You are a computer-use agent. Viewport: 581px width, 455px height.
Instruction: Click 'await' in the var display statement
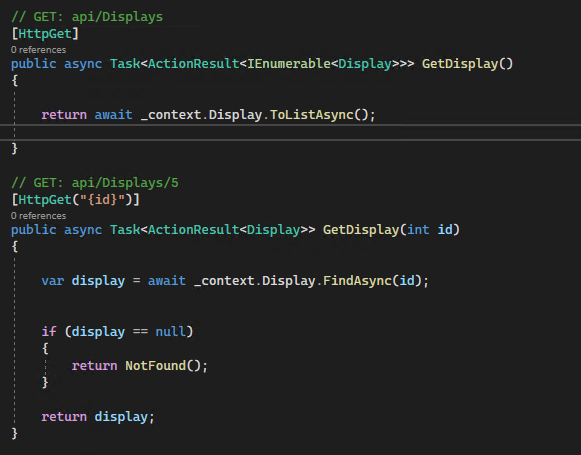(167, 281)
